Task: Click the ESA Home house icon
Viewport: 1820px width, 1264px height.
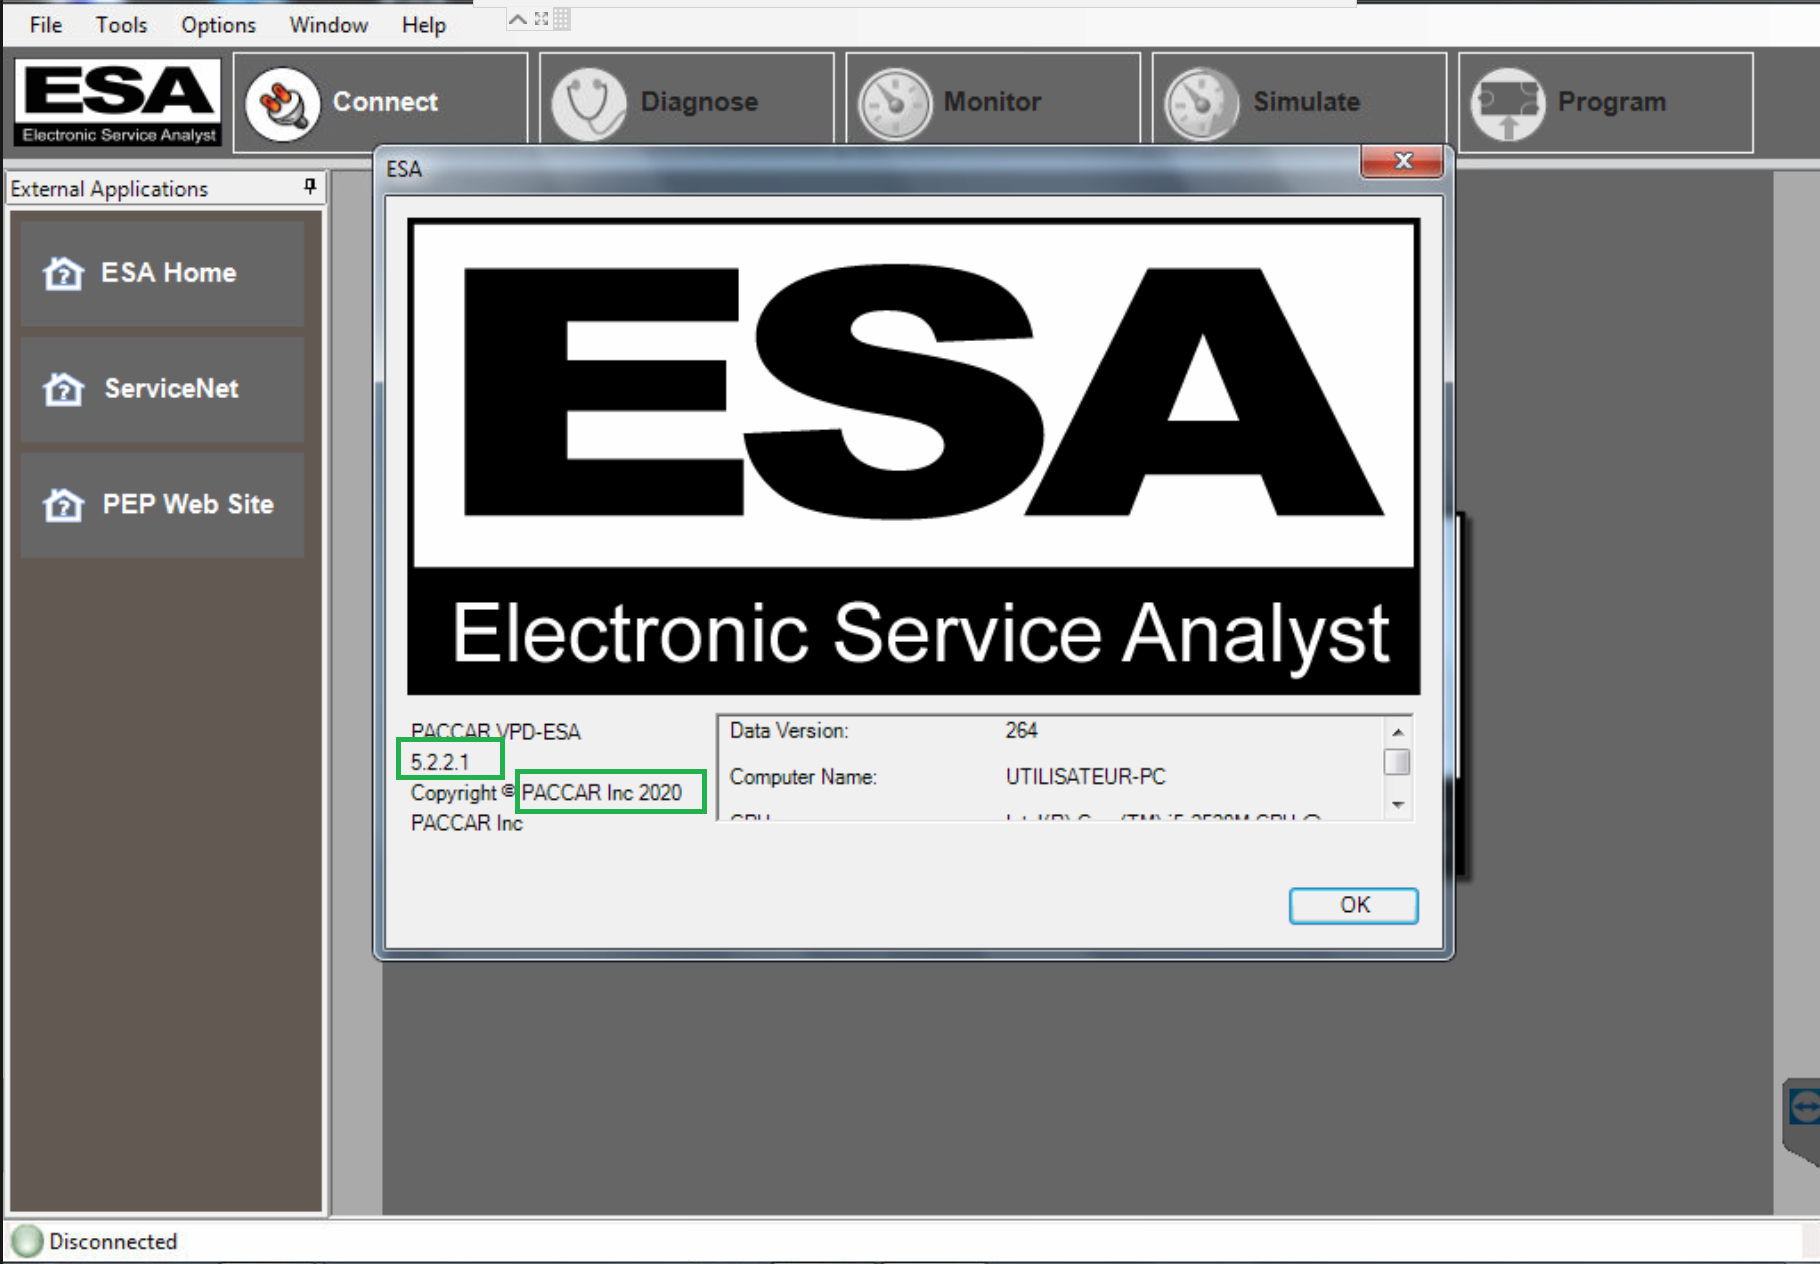Action: pos(63,273)
